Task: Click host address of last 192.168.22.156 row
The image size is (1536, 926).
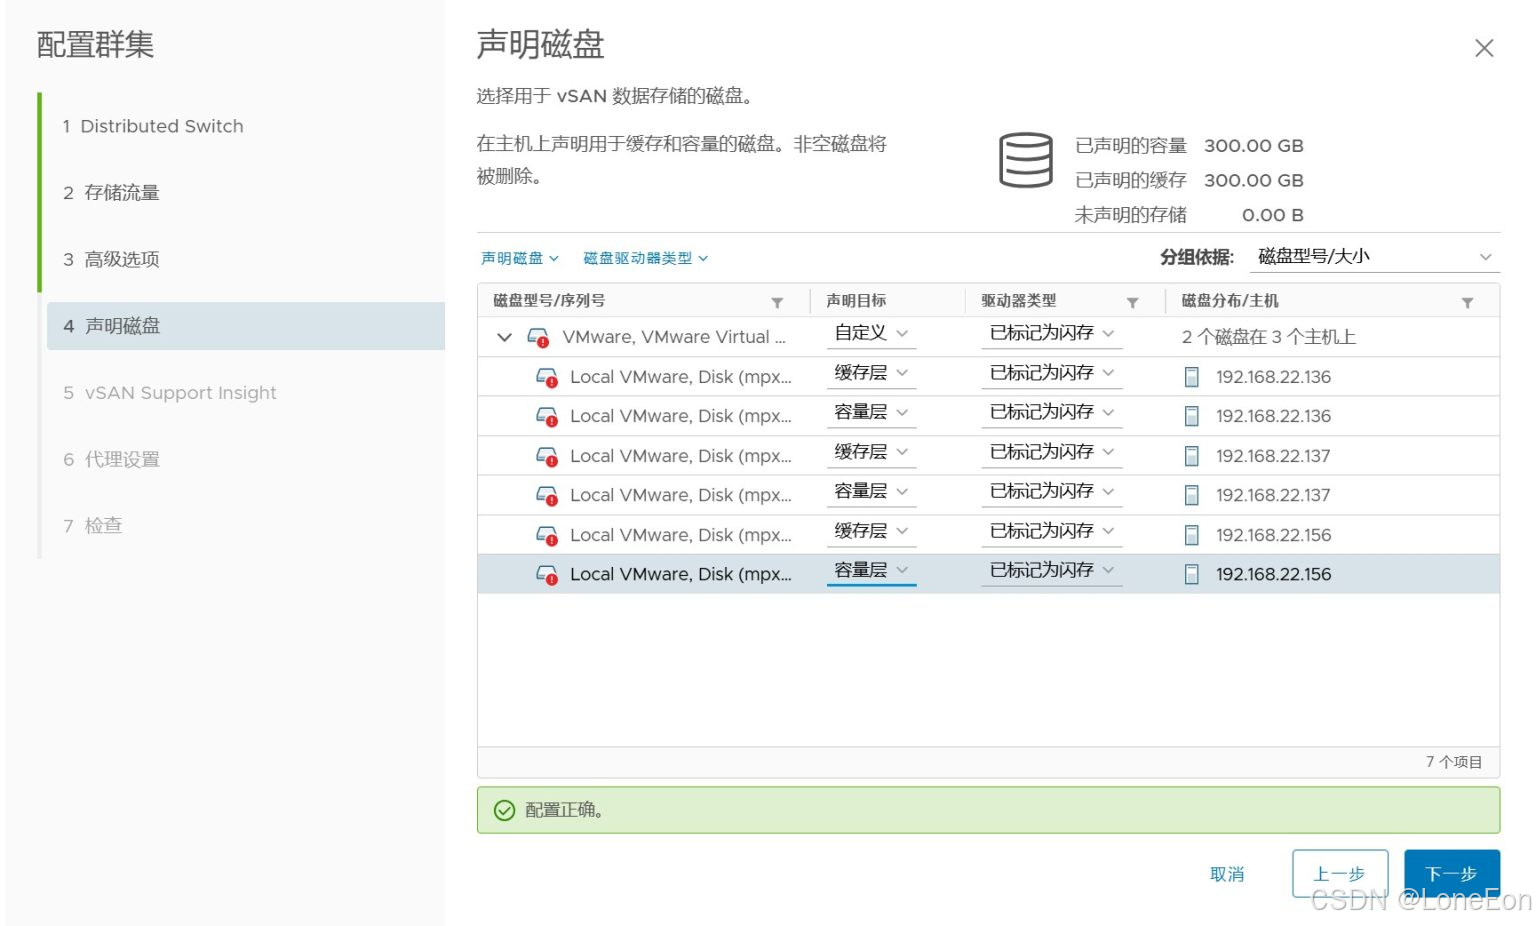Action: click(x=1273, y=574)
